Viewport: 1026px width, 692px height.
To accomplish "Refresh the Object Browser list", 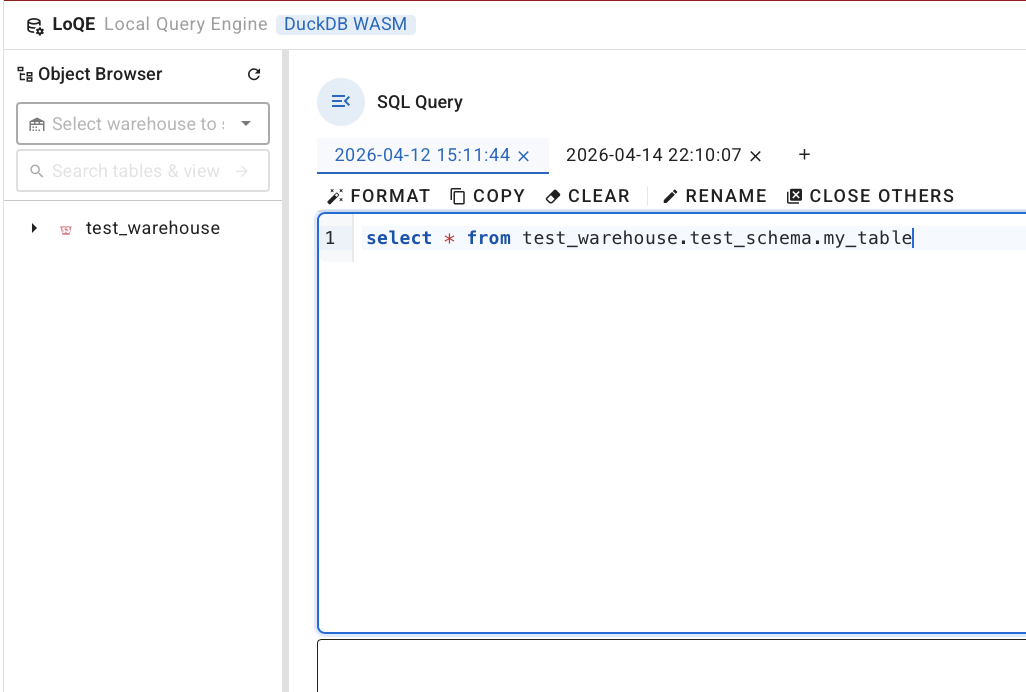I will coord(254,74).
